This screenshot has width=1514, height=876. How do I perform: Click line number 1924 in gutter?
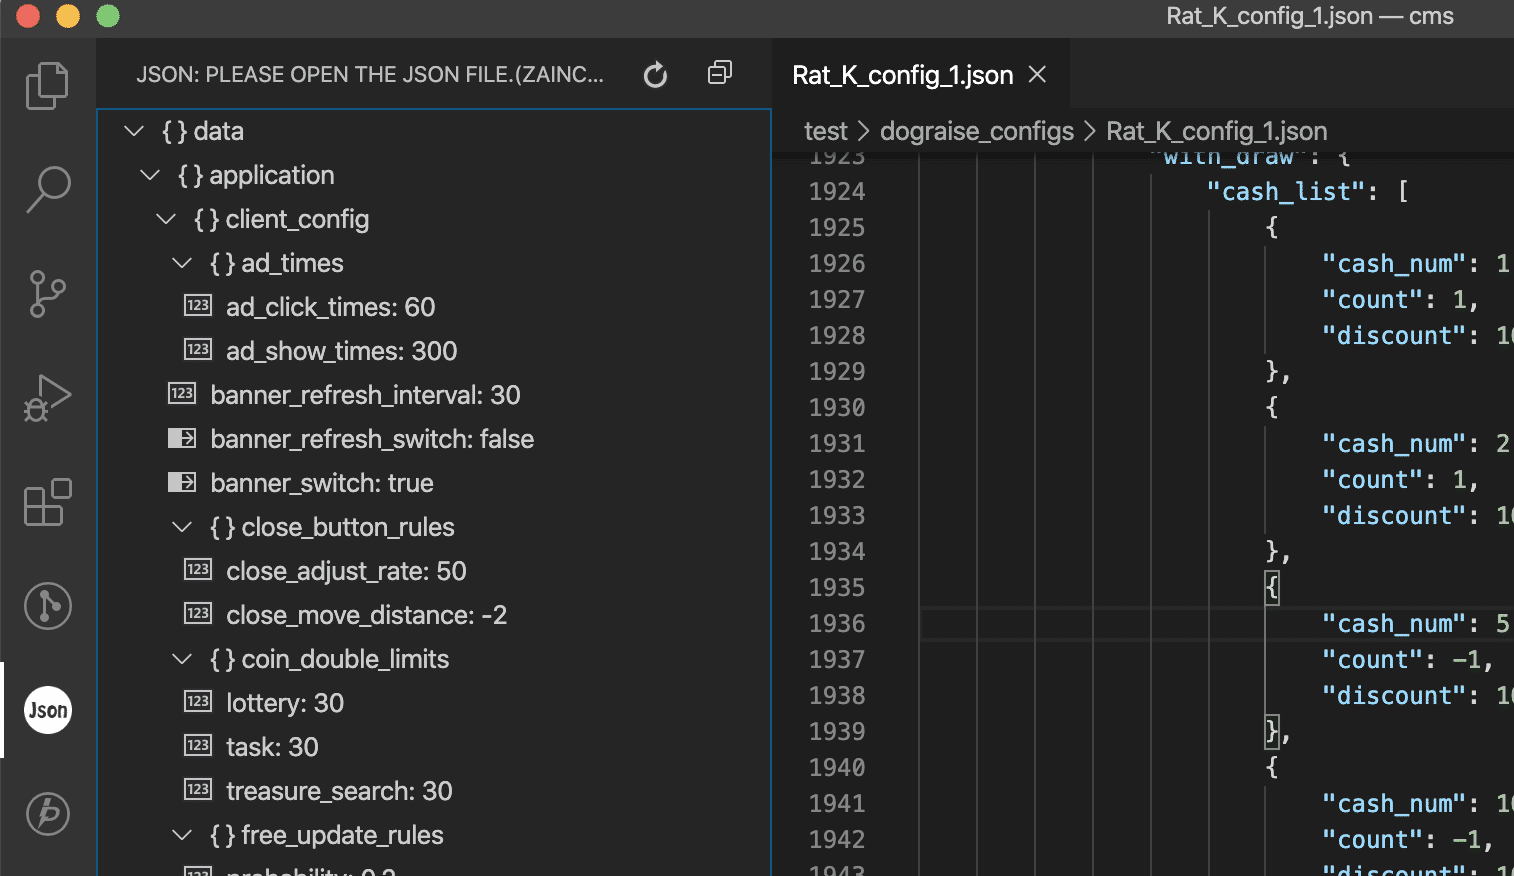point(837,191)
